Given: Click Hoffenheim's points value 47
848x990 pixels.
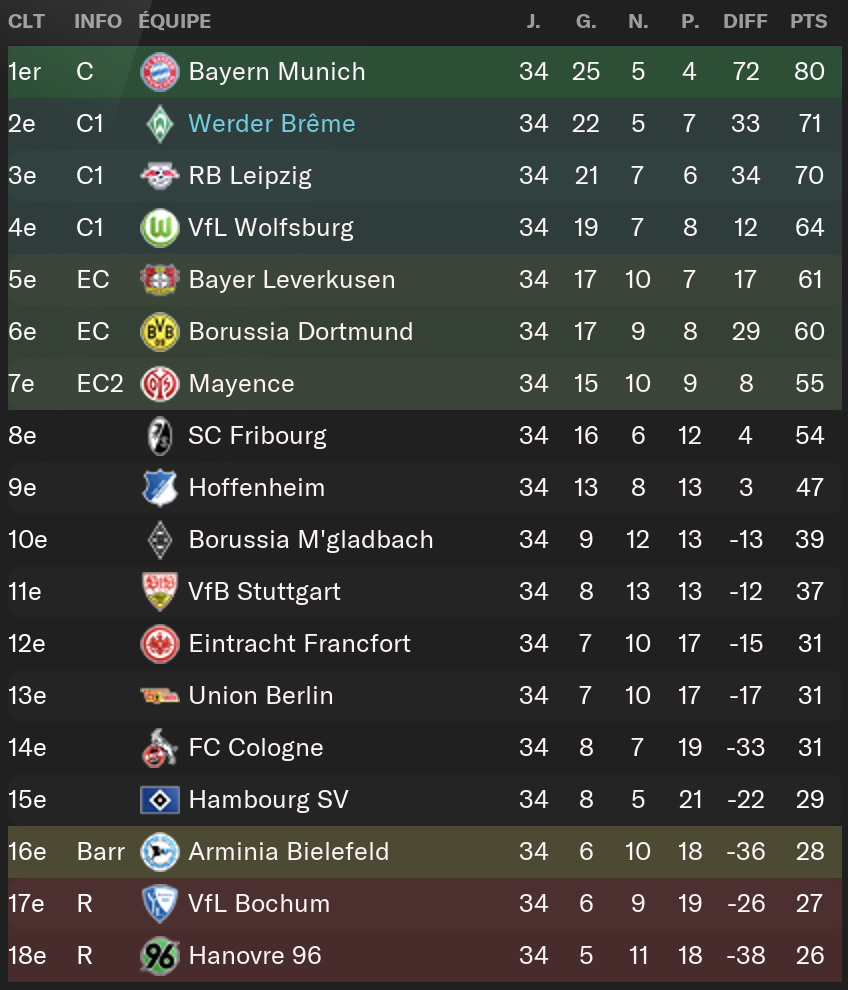Looking at the screenshot, I should pos(809,488).
